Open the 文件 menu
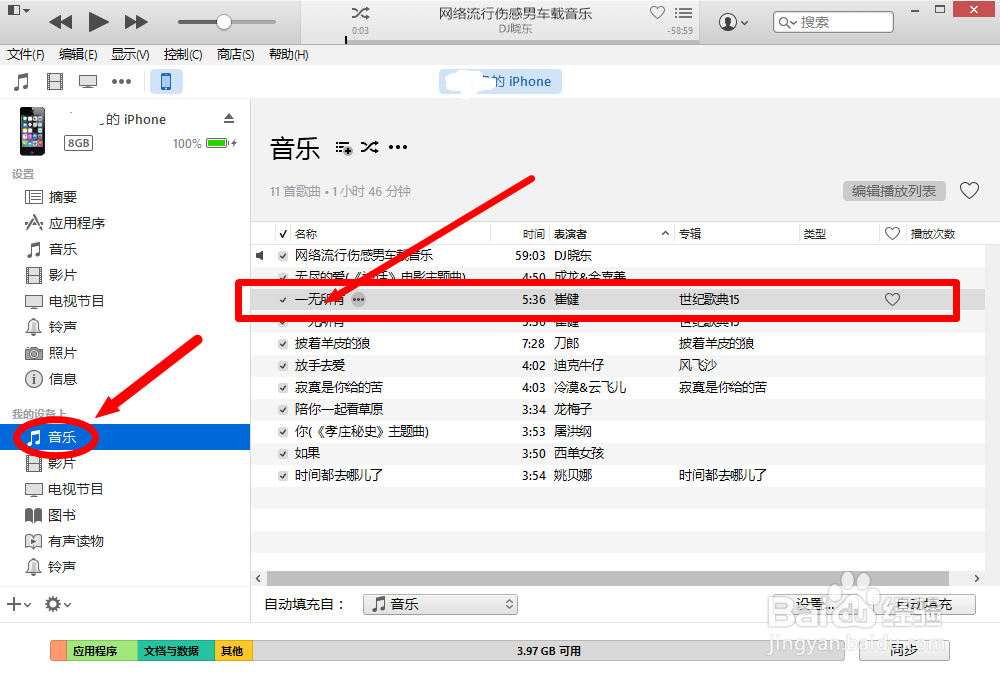 pyautogui.click(x=26, y=55)
